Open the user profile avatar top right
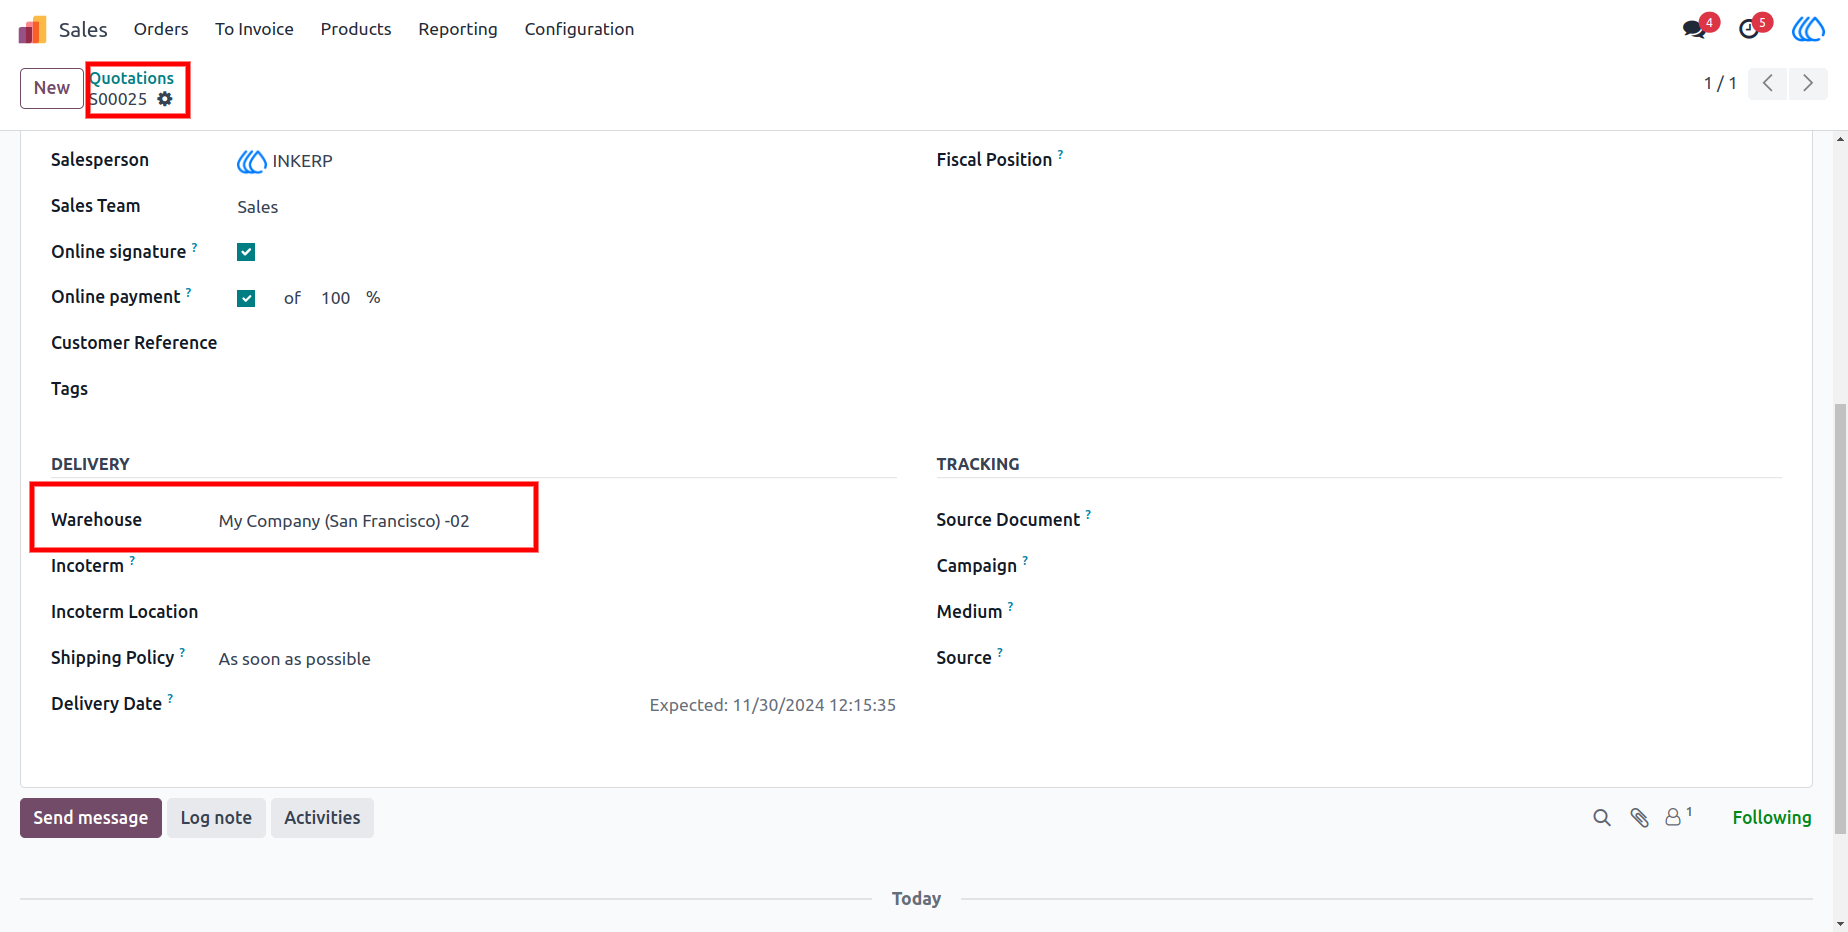The height and width of the screenshot is (932, 1848). click(x=1808, y=29)
